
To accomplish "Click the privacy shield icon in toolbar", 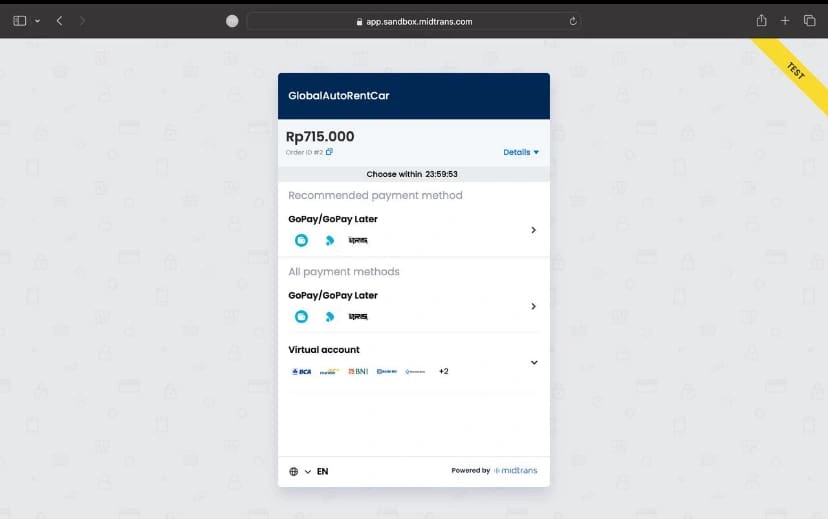I will (232, 21).
